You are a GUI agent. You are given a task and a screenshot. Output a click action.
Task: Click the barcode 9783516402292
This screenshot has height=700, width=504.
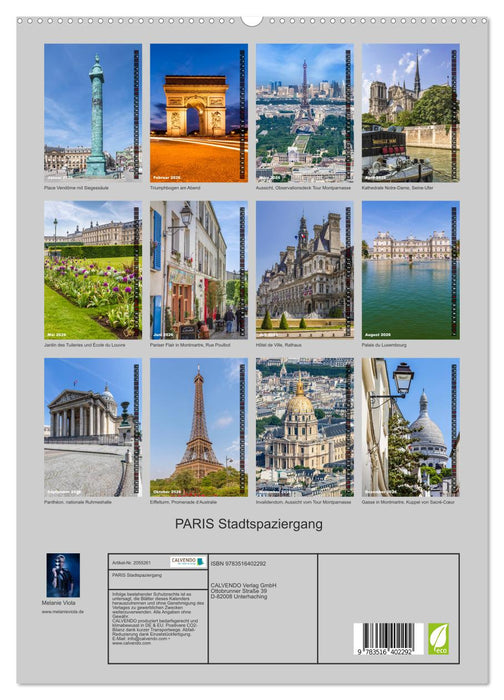coord(388,639)
